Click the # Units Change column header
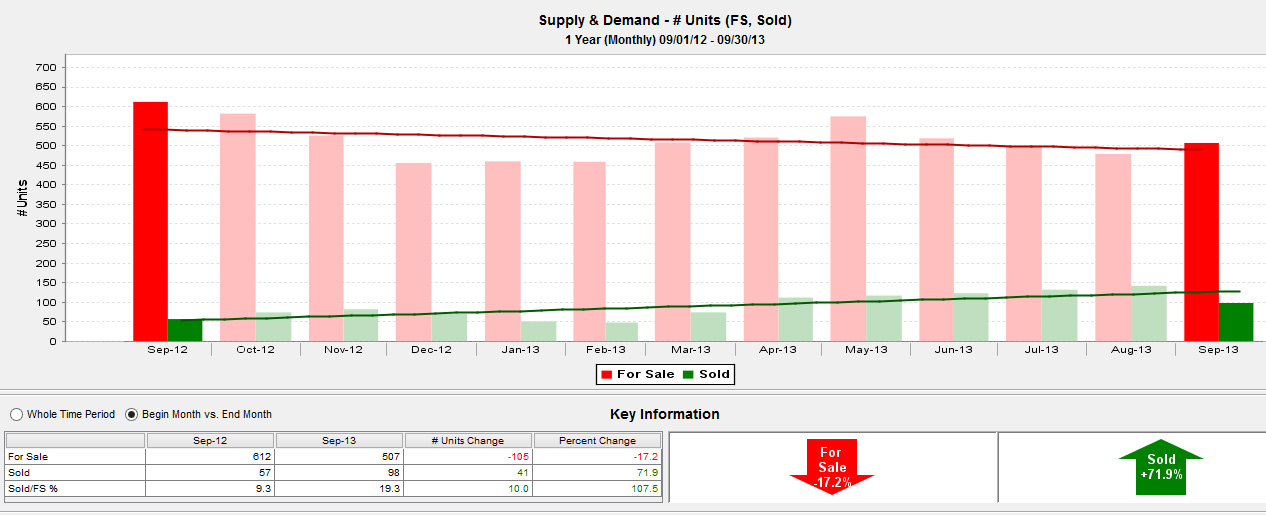 pos(469,440)
